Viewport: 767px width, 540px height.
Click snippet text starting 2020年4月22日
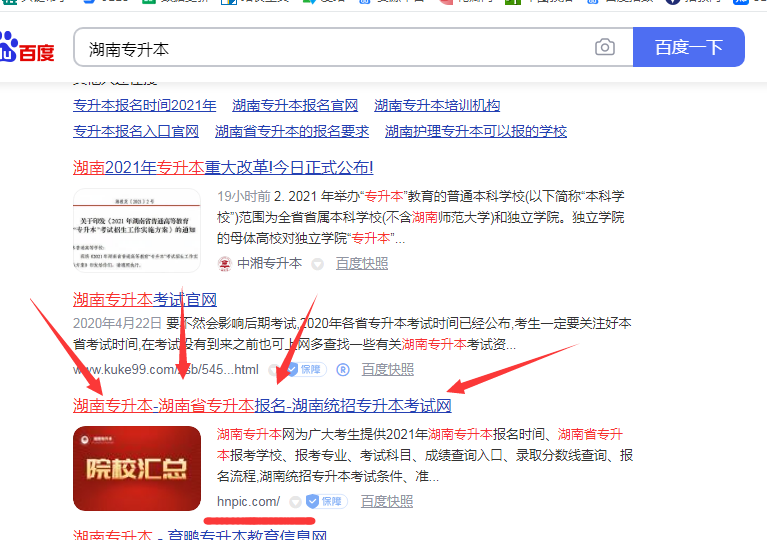tap(352, 334)
